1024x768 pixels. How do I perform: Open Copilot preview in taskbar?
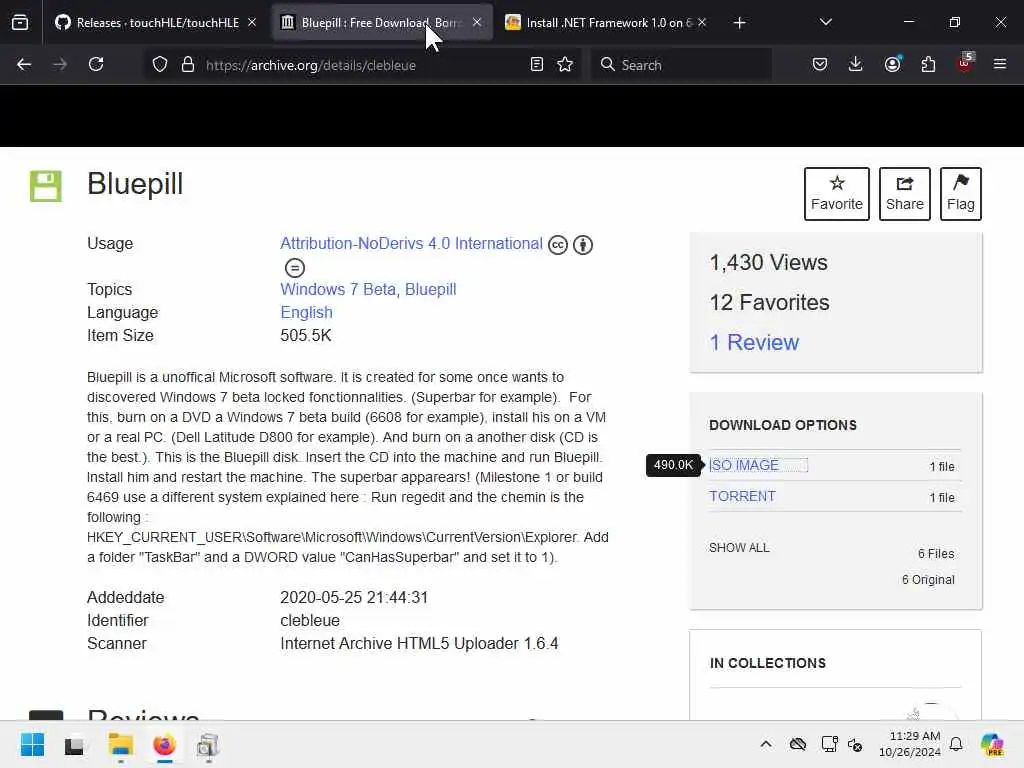pos(992,744)
